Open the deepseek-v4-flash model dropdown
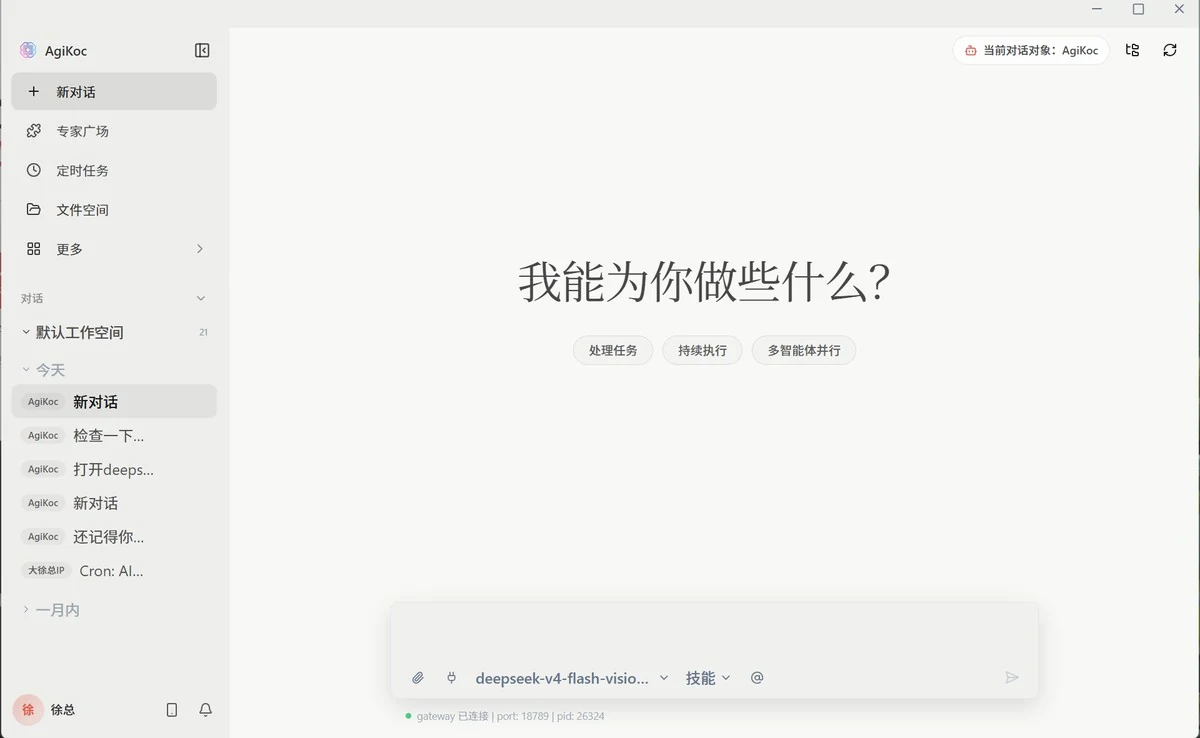The image size is (1200, 738). (572, 678)
